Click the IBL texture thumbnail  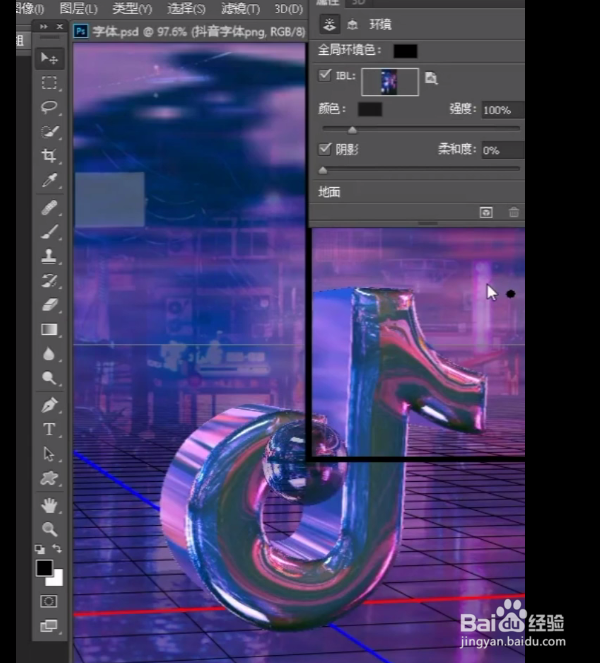[390, 82]
